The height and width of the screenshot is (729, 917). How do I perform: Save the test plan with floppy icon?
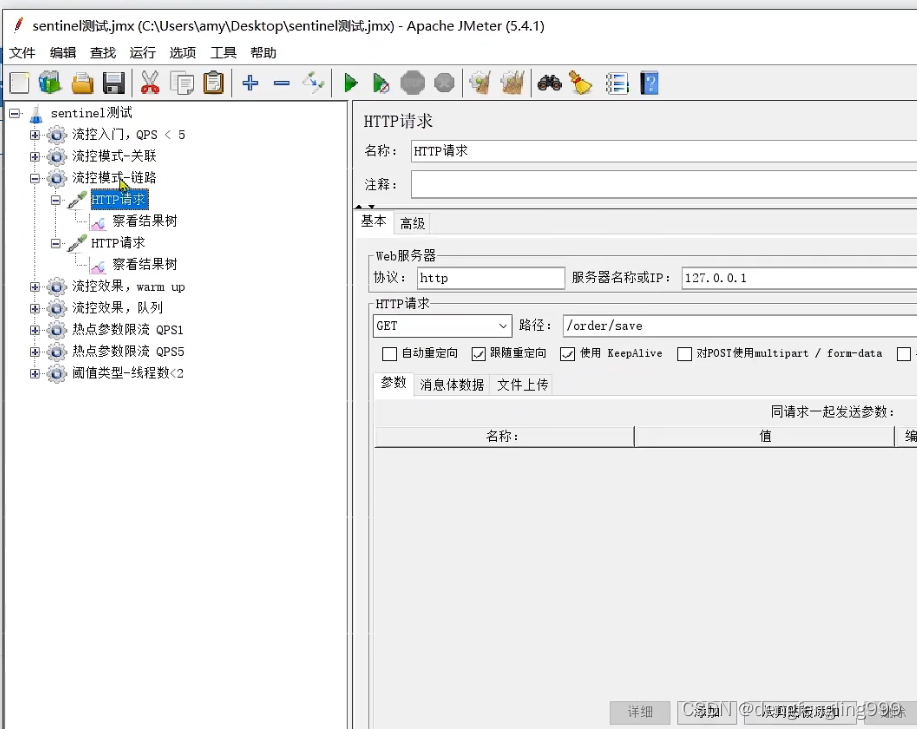pos(113,83)
